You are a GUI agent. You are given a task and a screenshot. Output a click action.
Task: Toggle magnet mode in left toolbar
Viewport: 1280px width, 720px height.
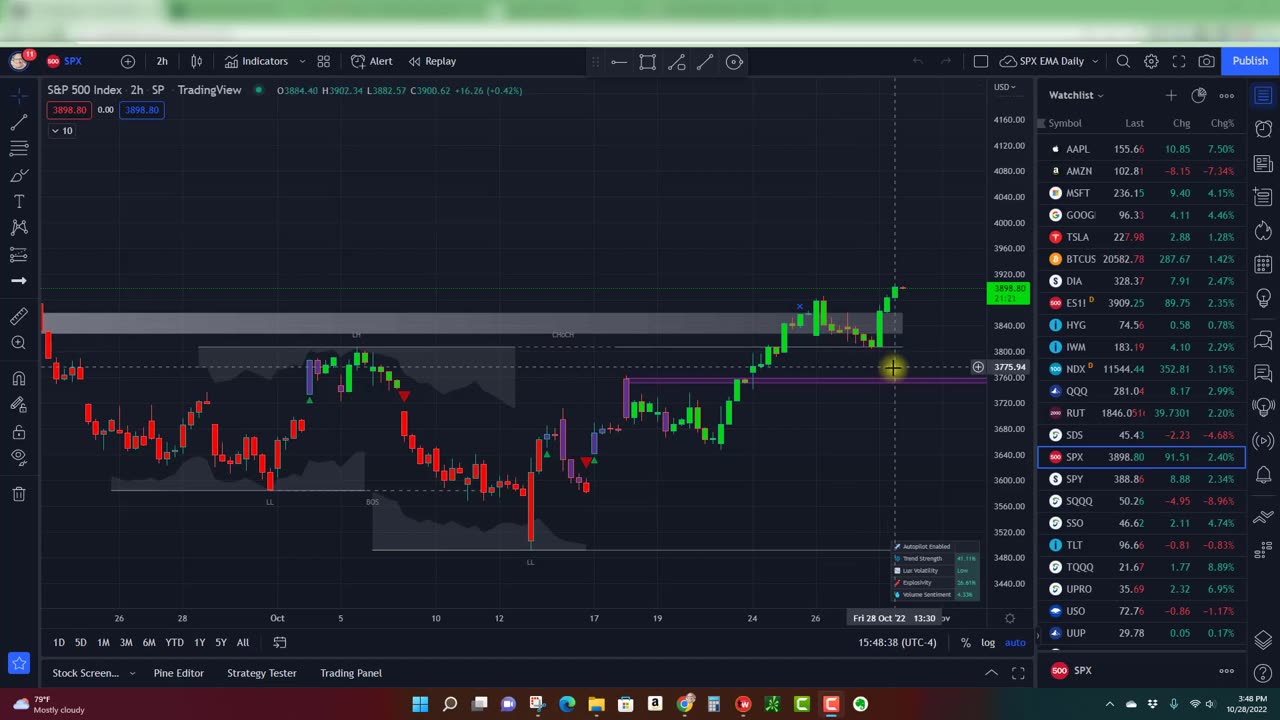18,379
